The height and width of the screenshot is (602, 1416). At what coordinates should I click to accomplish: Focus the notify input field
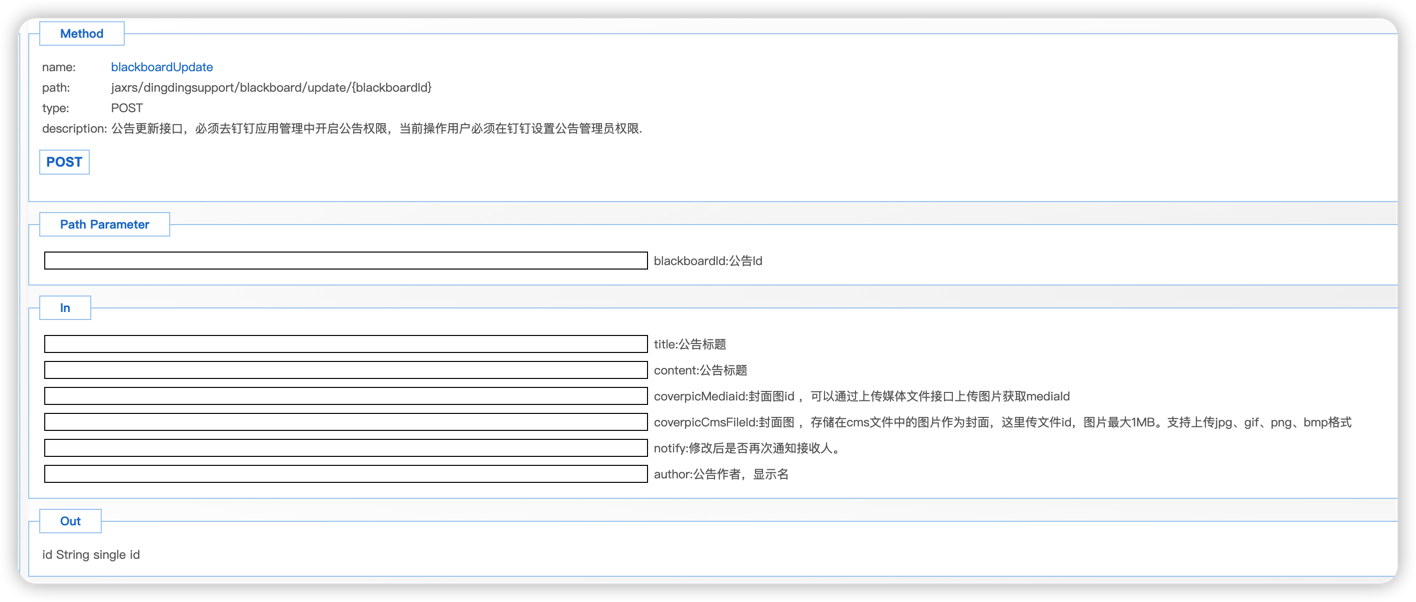(x=346, y=448)
